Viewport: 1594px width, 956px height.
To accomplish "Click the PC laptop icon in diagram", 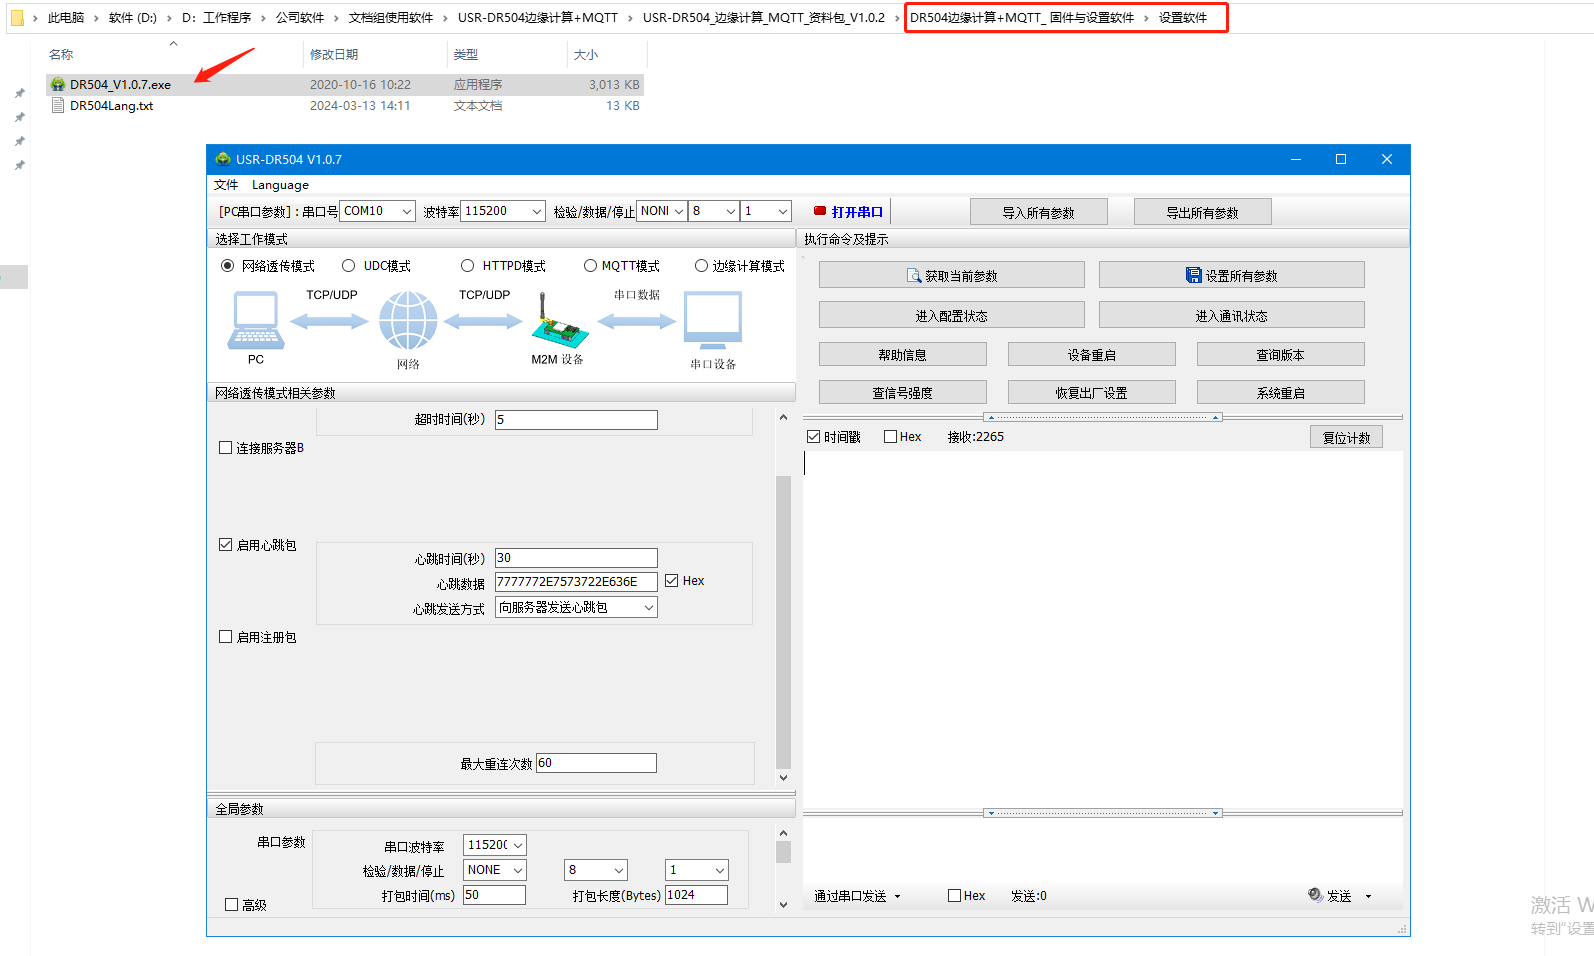I will click(256, 321).
